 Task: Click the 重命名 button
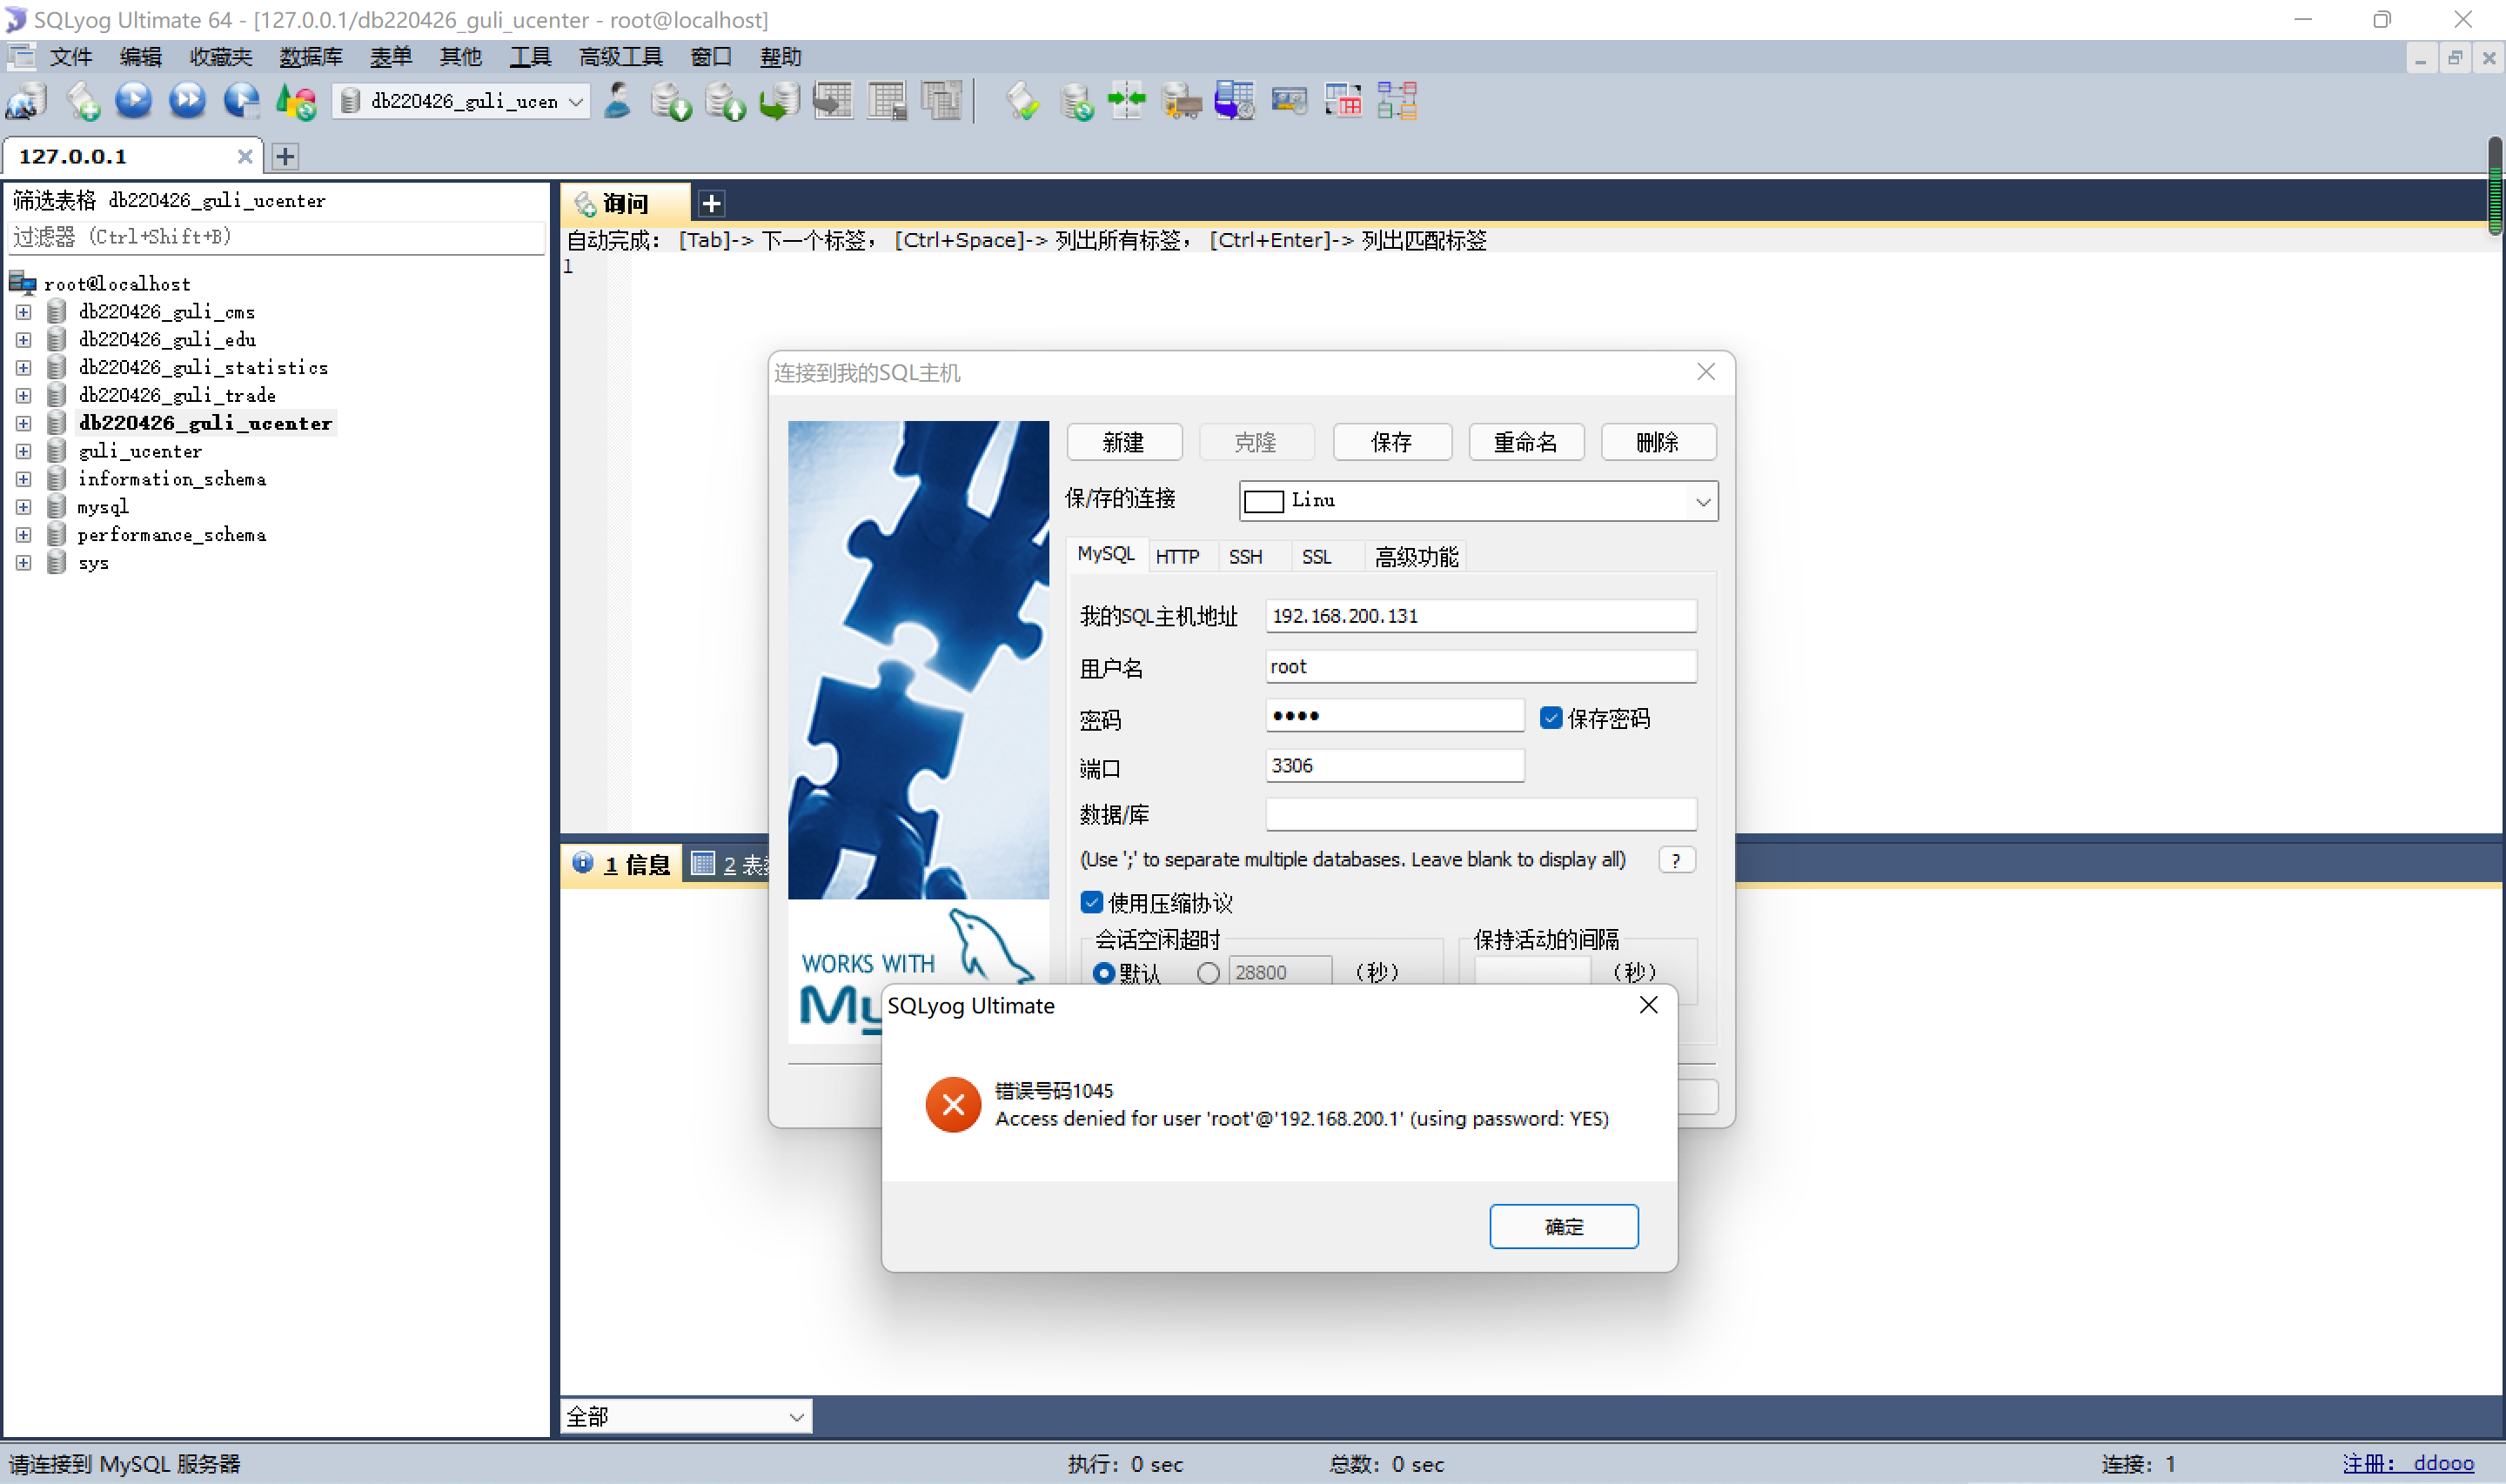[x=1525, y=442]
